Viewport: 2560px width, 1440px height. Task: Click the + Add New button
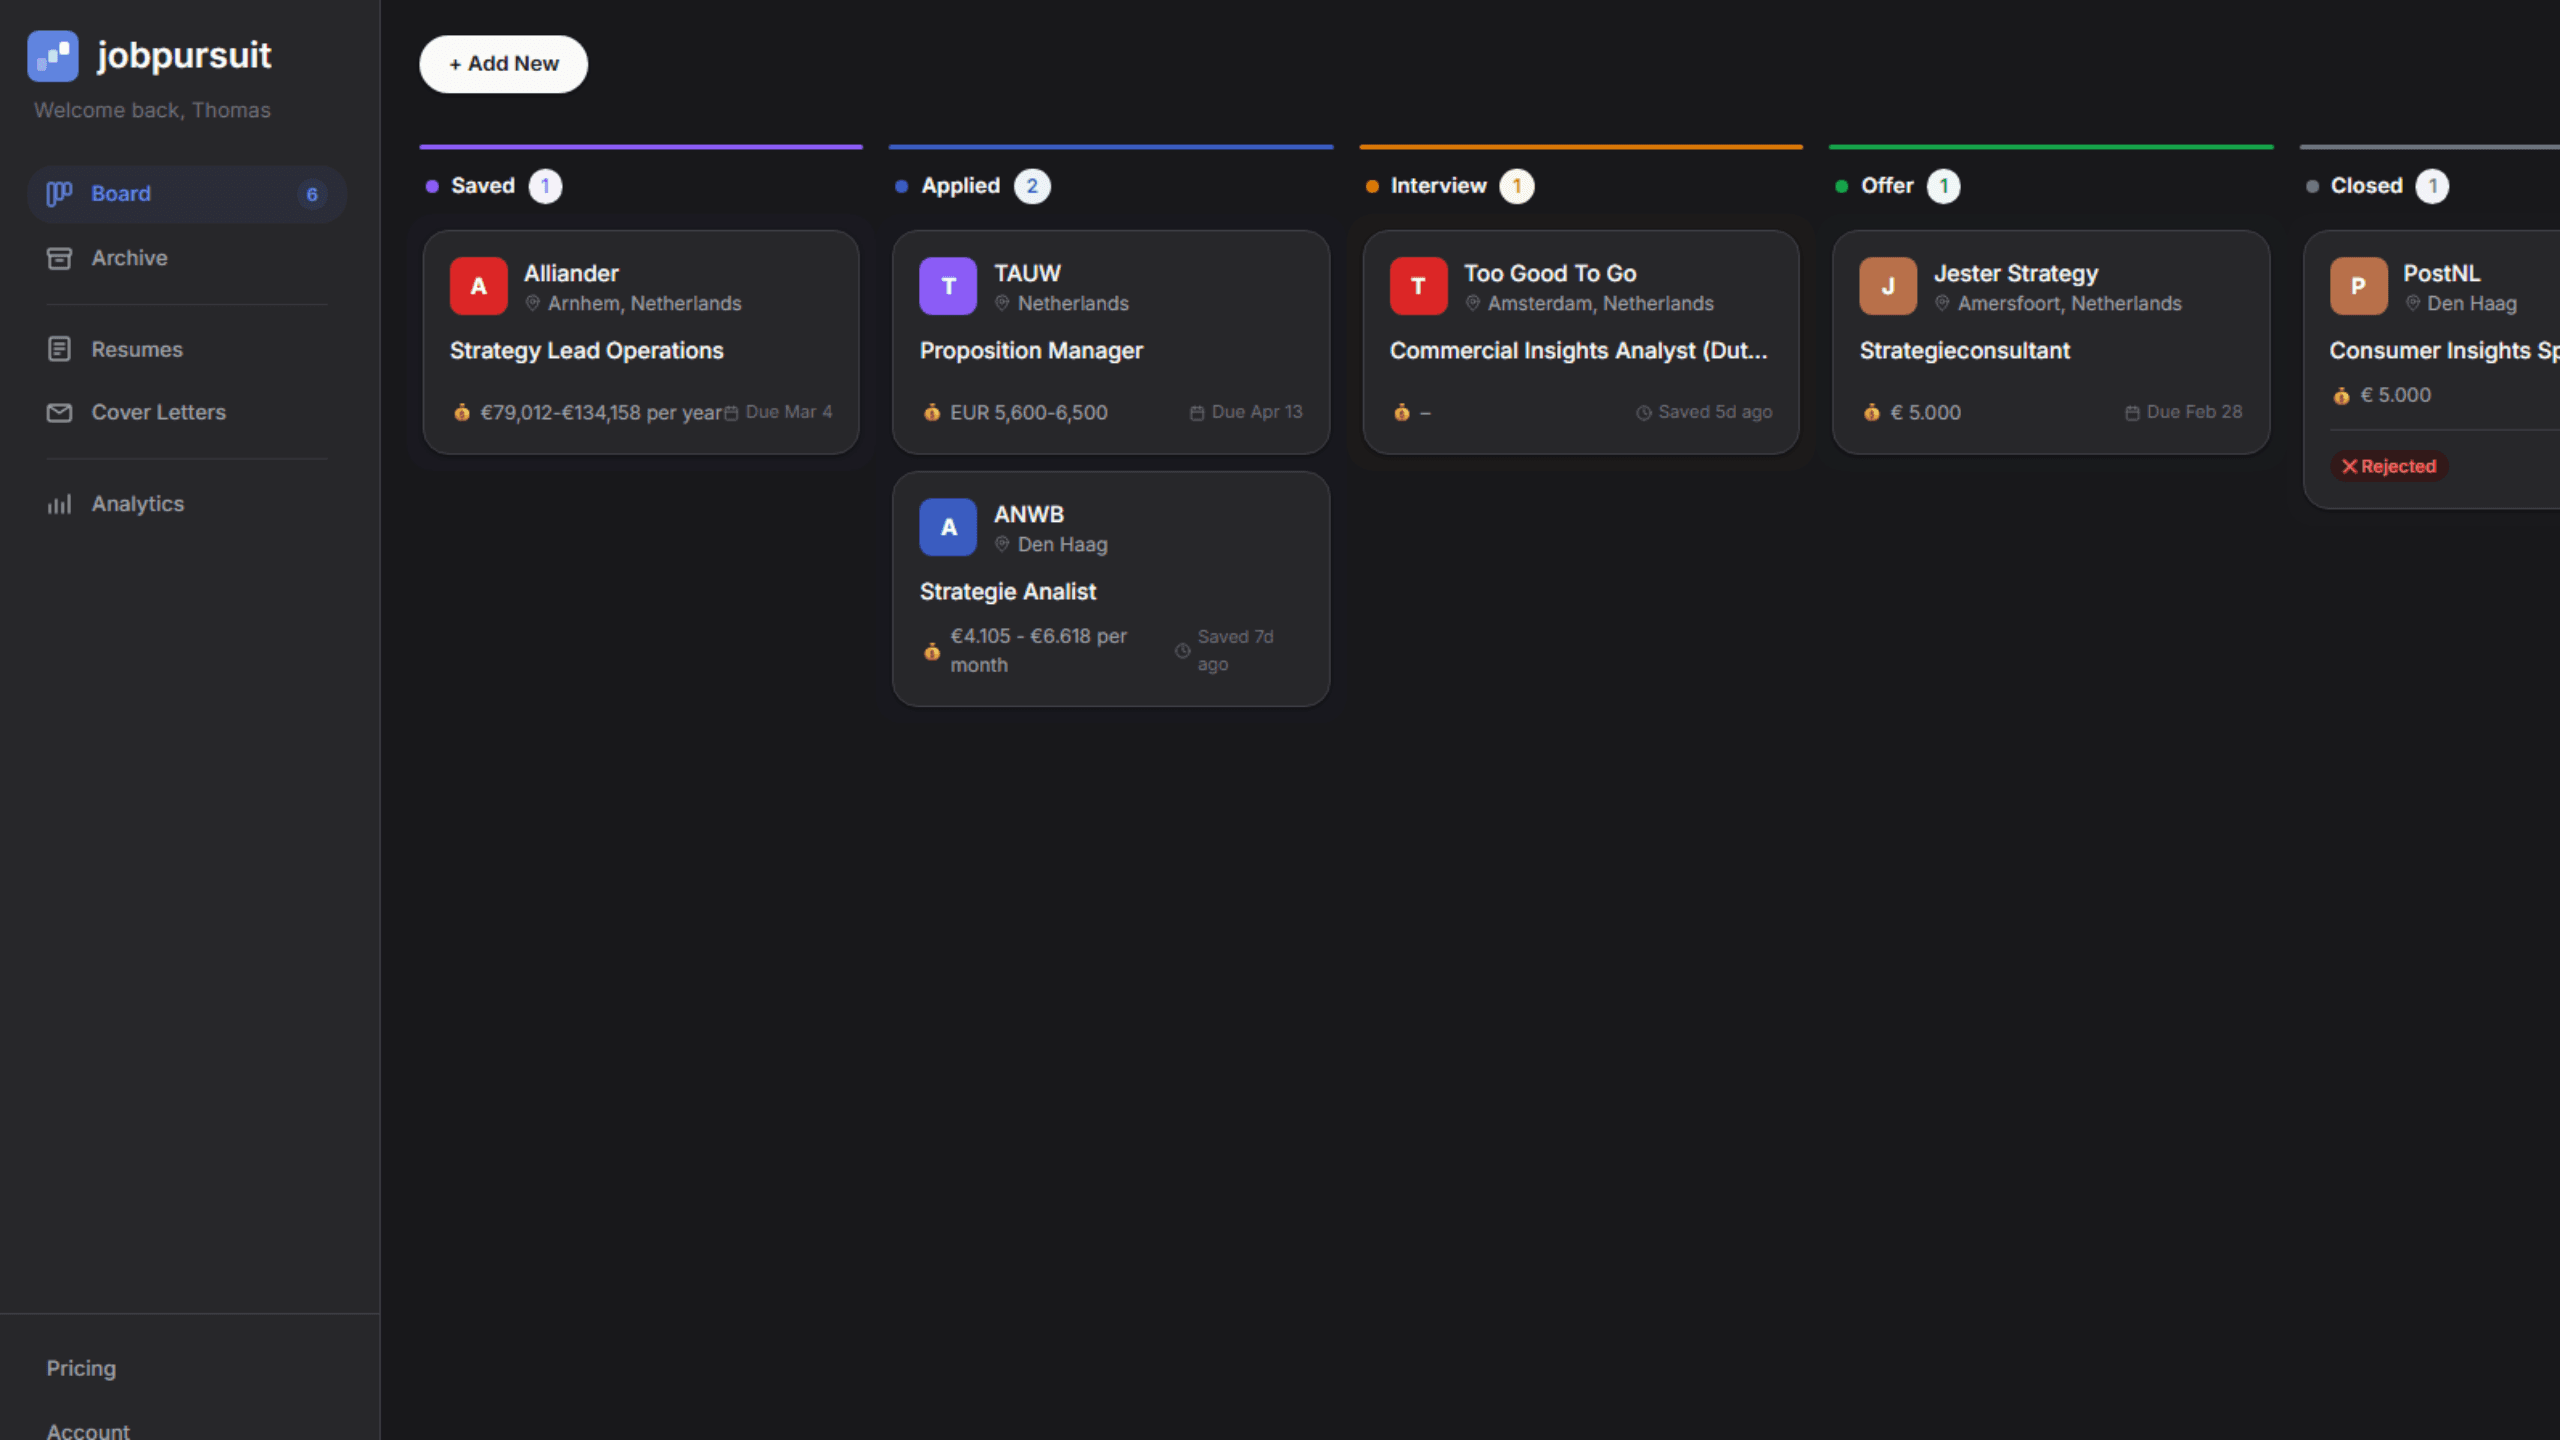tap(503, 63)
